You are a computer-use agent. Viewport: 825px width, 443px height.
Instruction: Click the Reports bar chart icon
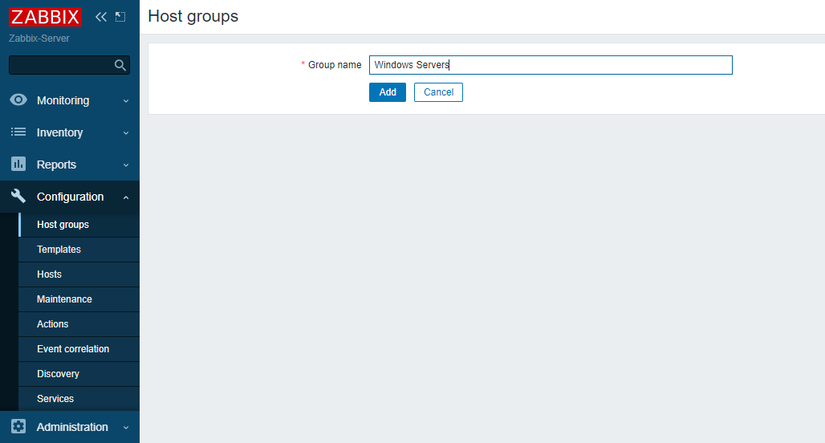tap(18, 164)
